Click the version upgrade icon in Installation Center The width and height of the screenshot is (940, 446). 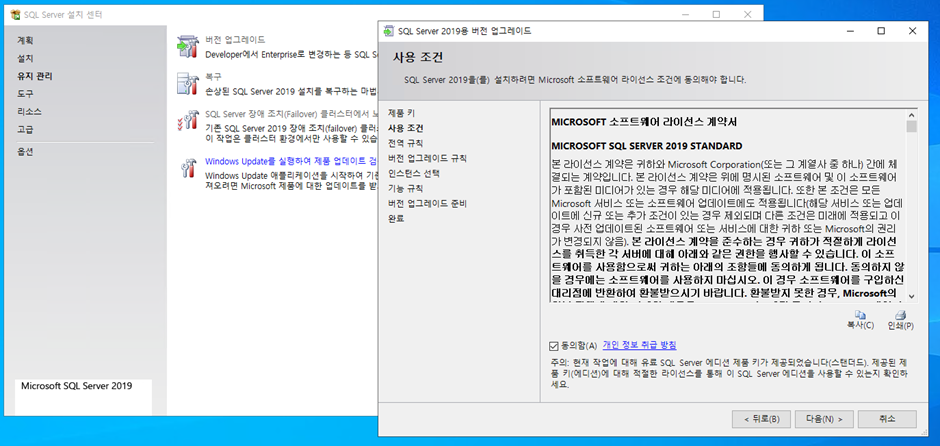186,47
